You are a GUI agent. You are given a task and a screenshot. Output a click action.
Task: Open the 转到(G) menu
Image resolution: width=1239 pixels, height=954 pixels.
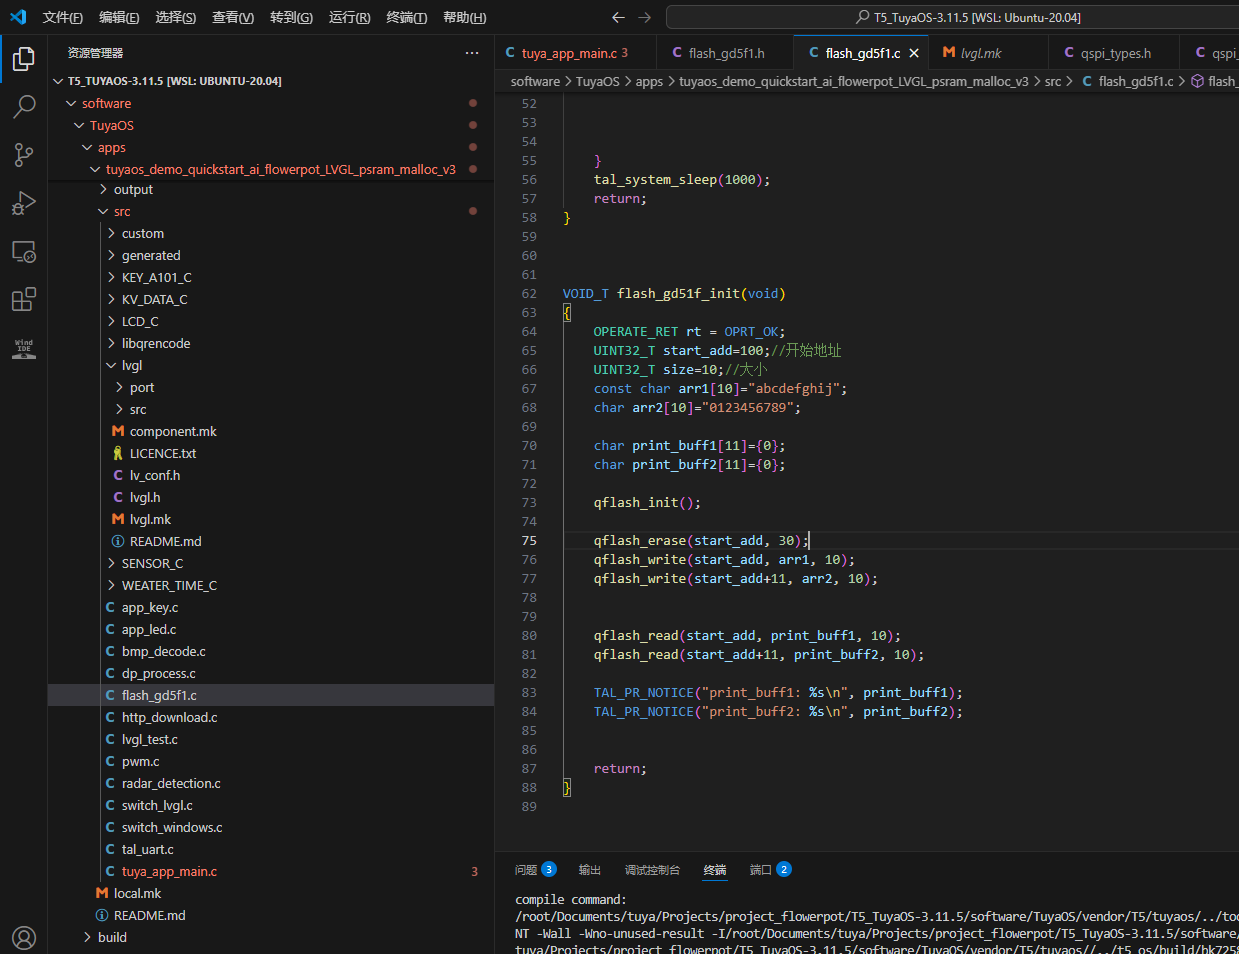pyautogui.click(x=291, y=17)
